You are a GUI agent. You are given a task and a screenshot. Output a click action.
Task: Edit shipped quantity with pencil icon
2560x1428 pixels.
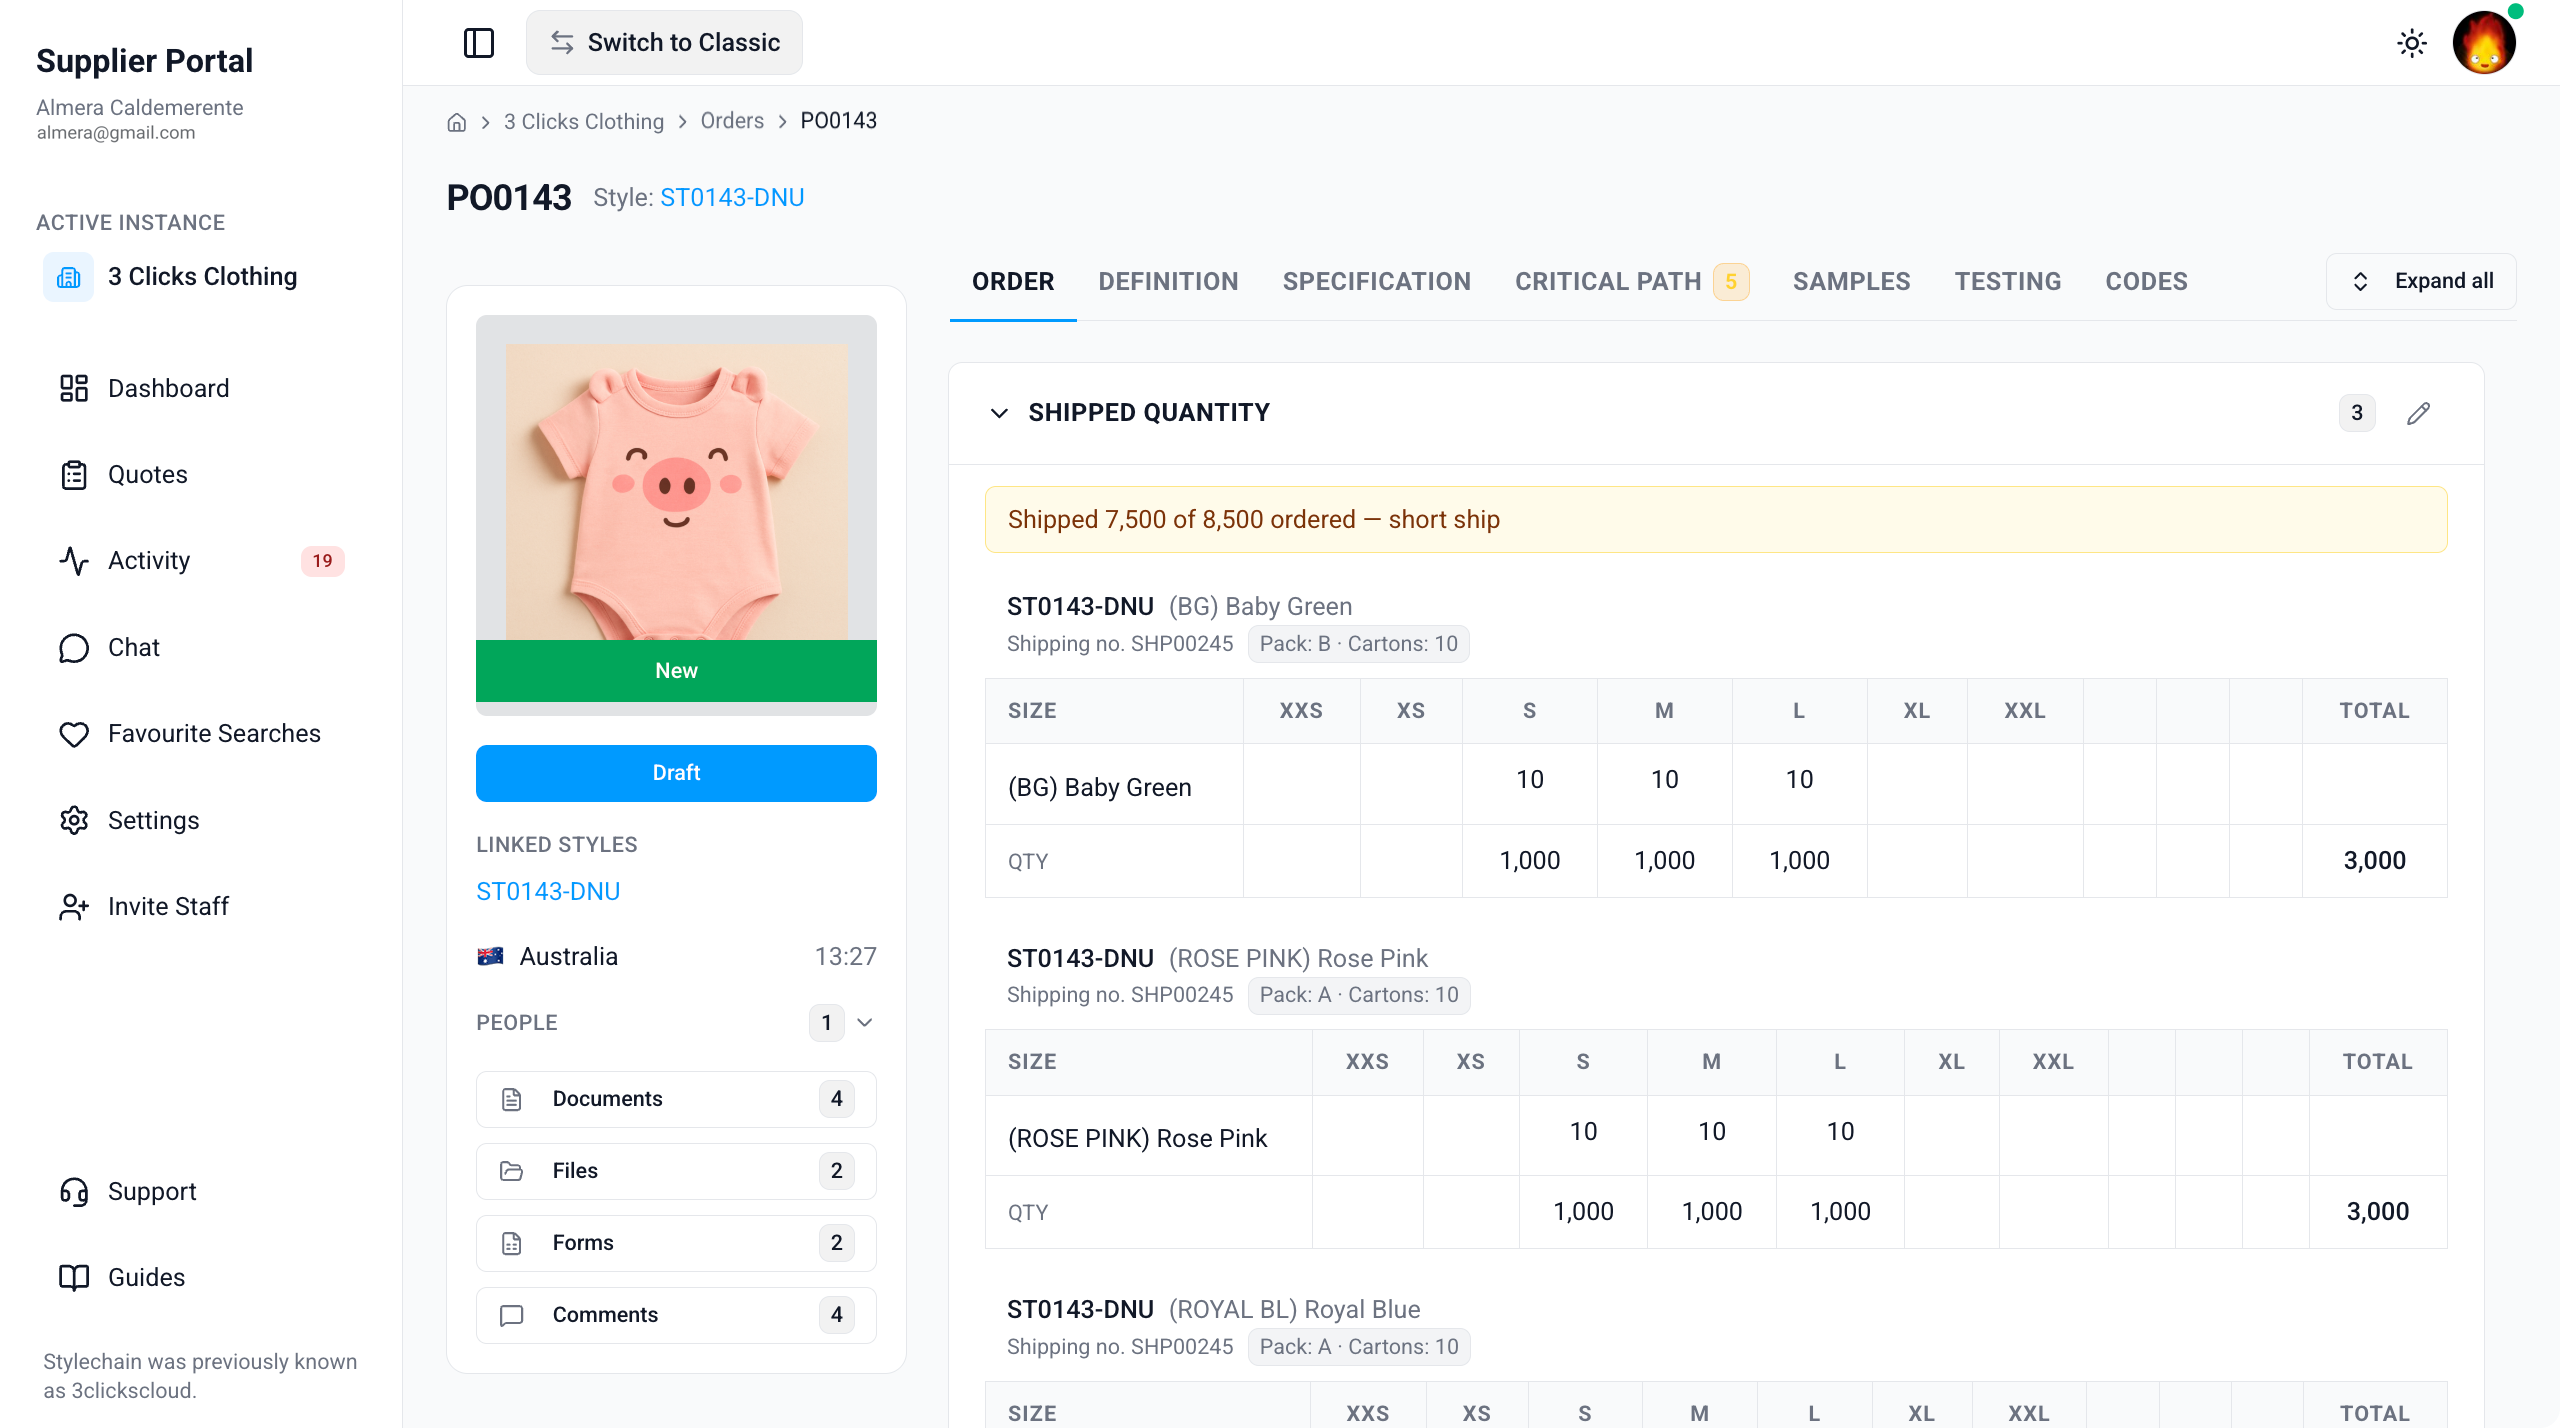point(2418,413)
